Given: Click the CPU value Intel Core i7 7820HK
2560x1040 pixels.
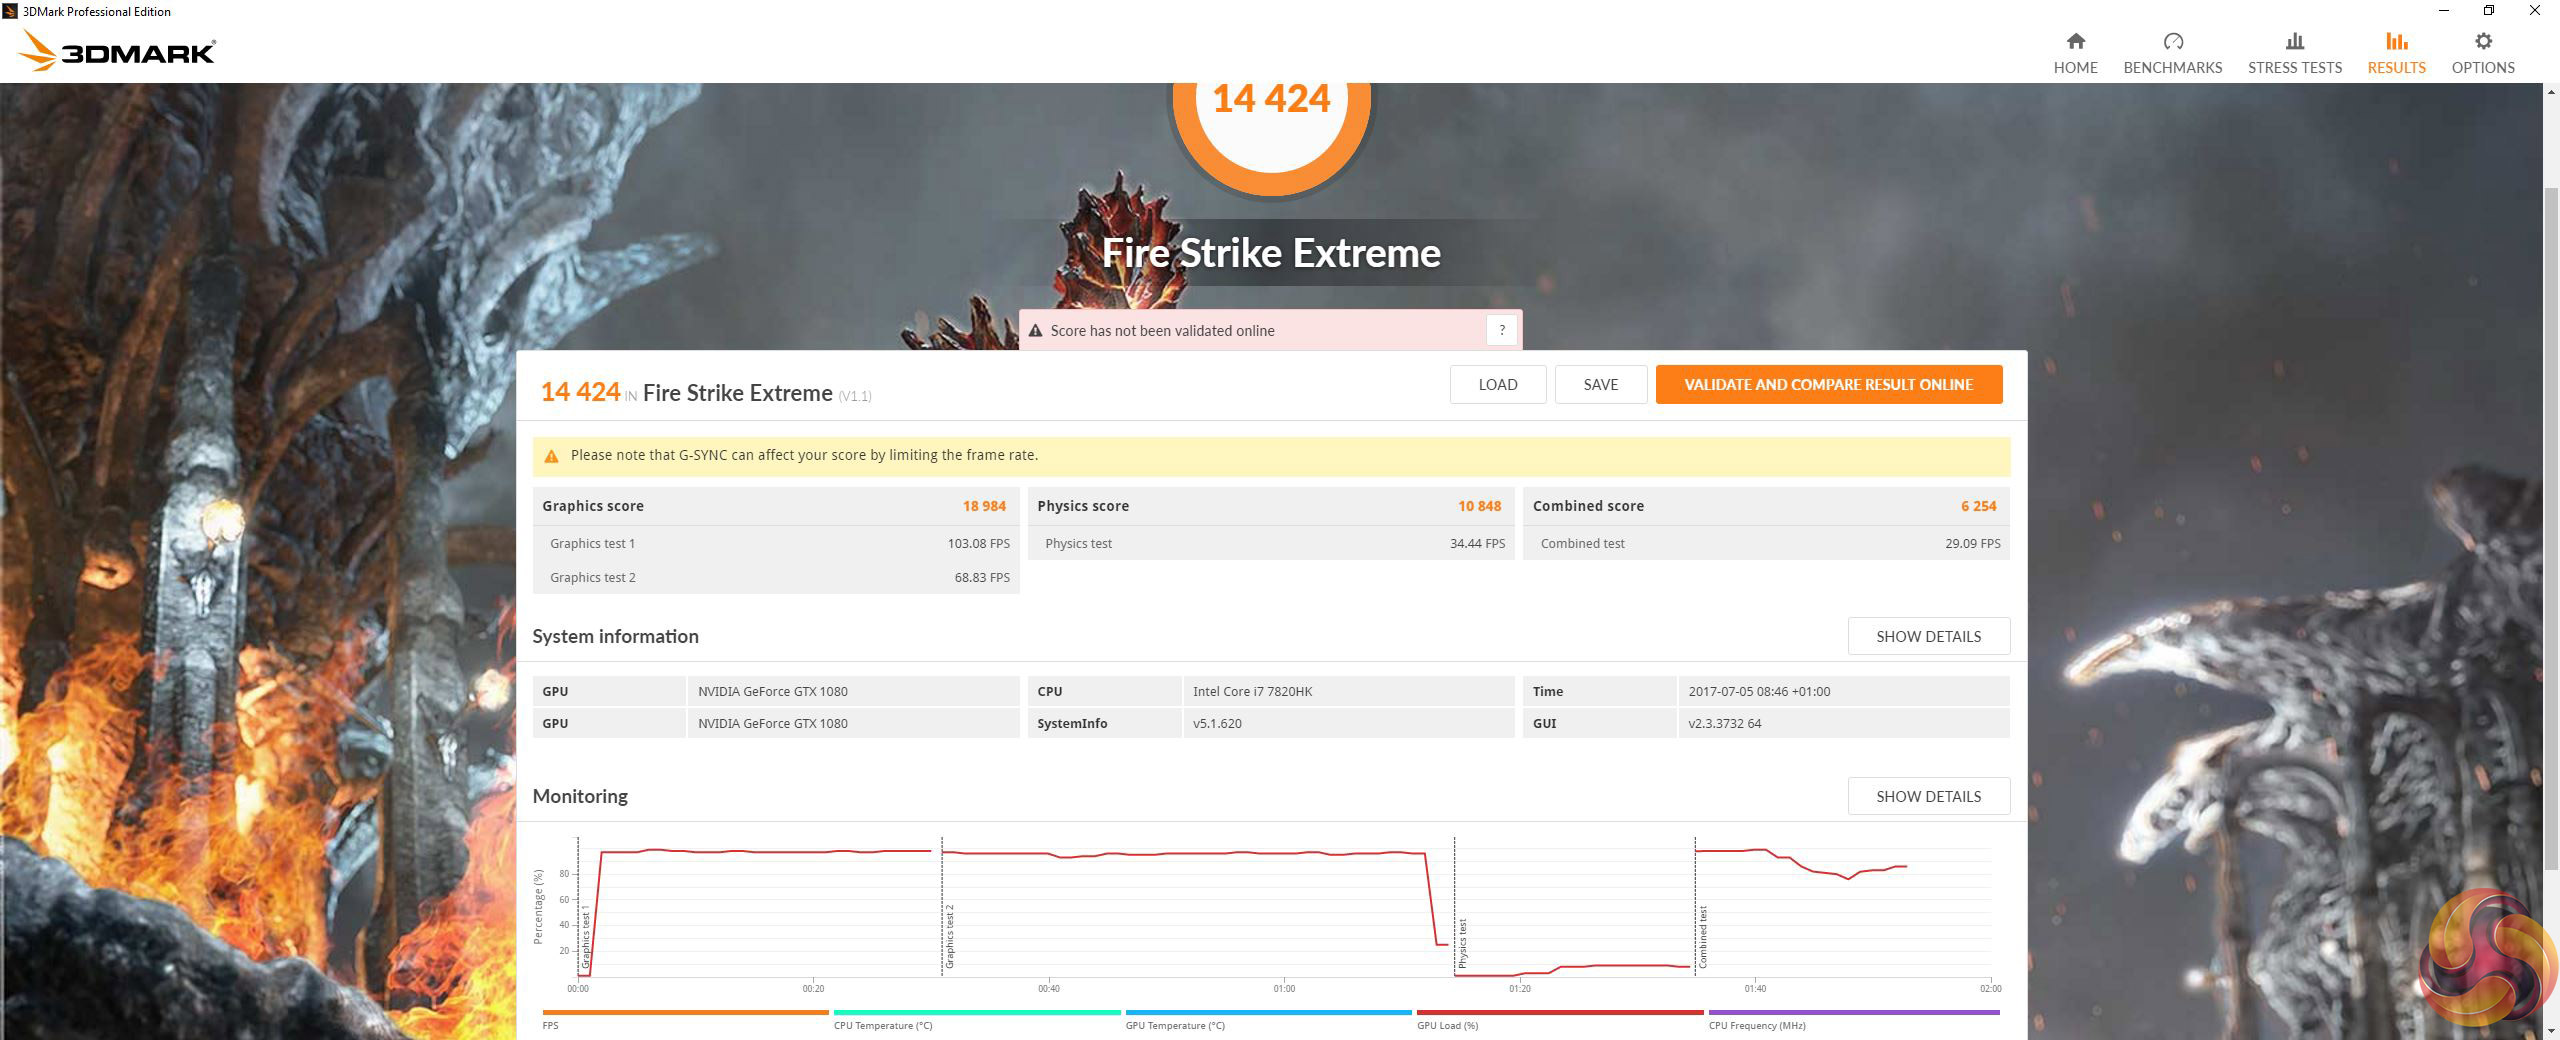Looking at the screenshot, I should click(1252, 692).
